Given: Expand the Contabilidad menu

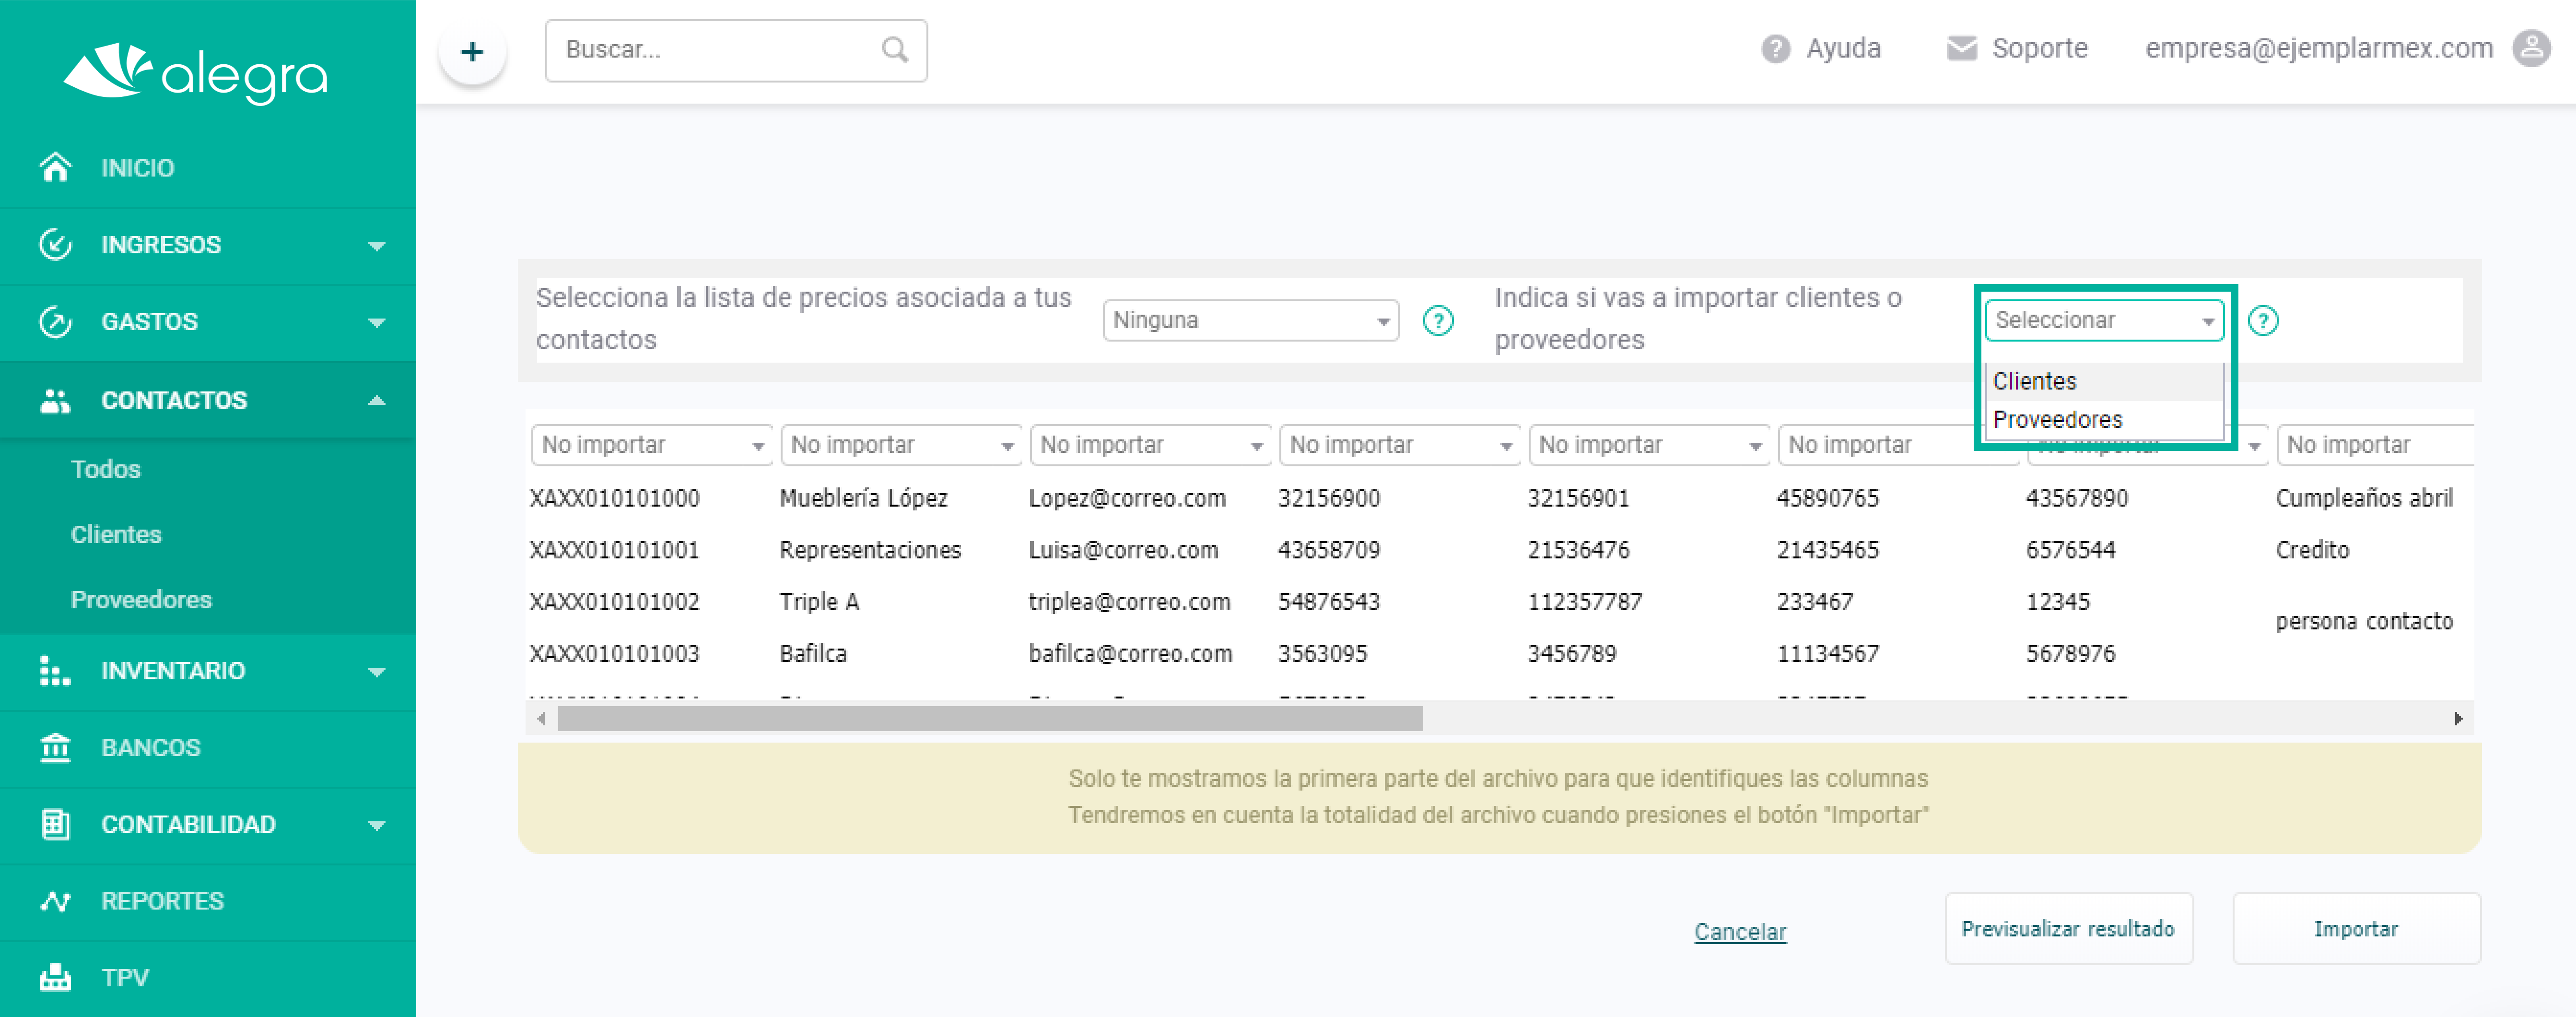Looking at the screenshot, I should pos(377,825).
